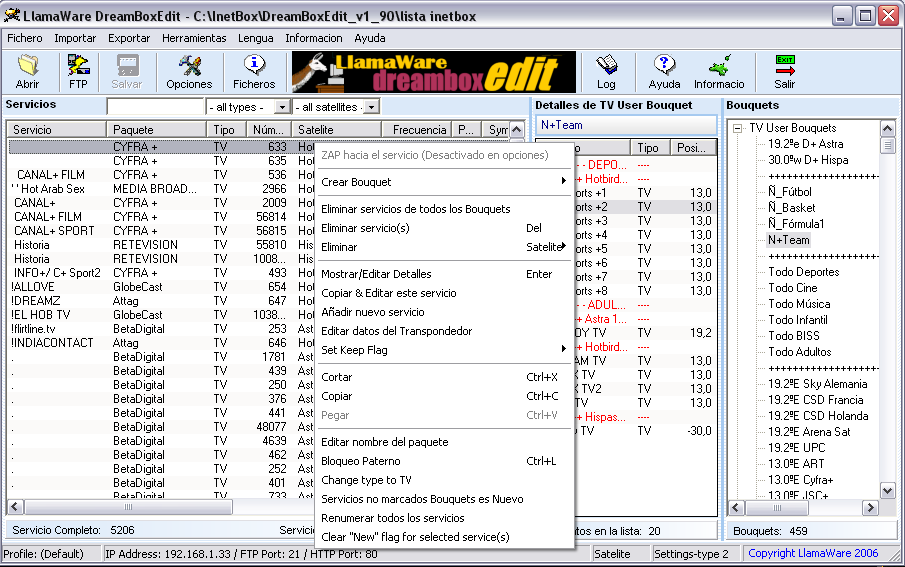Click the Posi... column header

tap(693, 148)
